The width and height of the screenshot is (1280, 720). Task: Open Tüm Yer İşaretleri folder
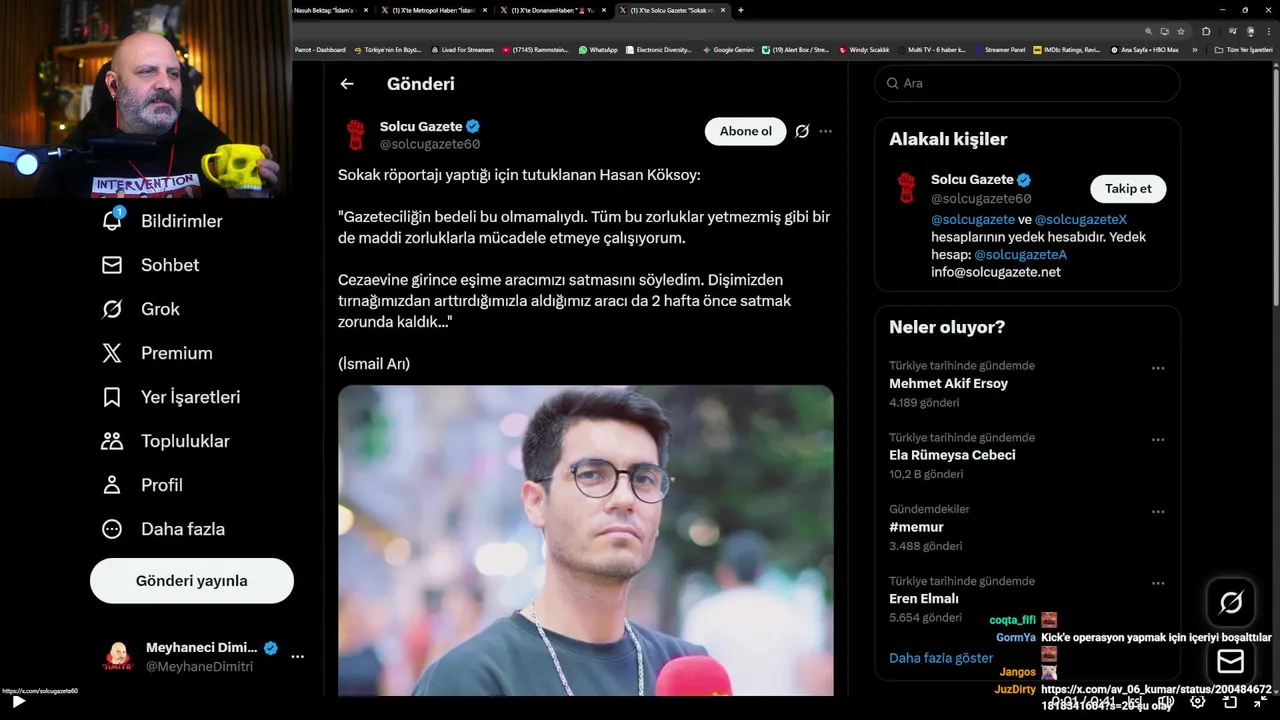click(x=1244, y=49)
